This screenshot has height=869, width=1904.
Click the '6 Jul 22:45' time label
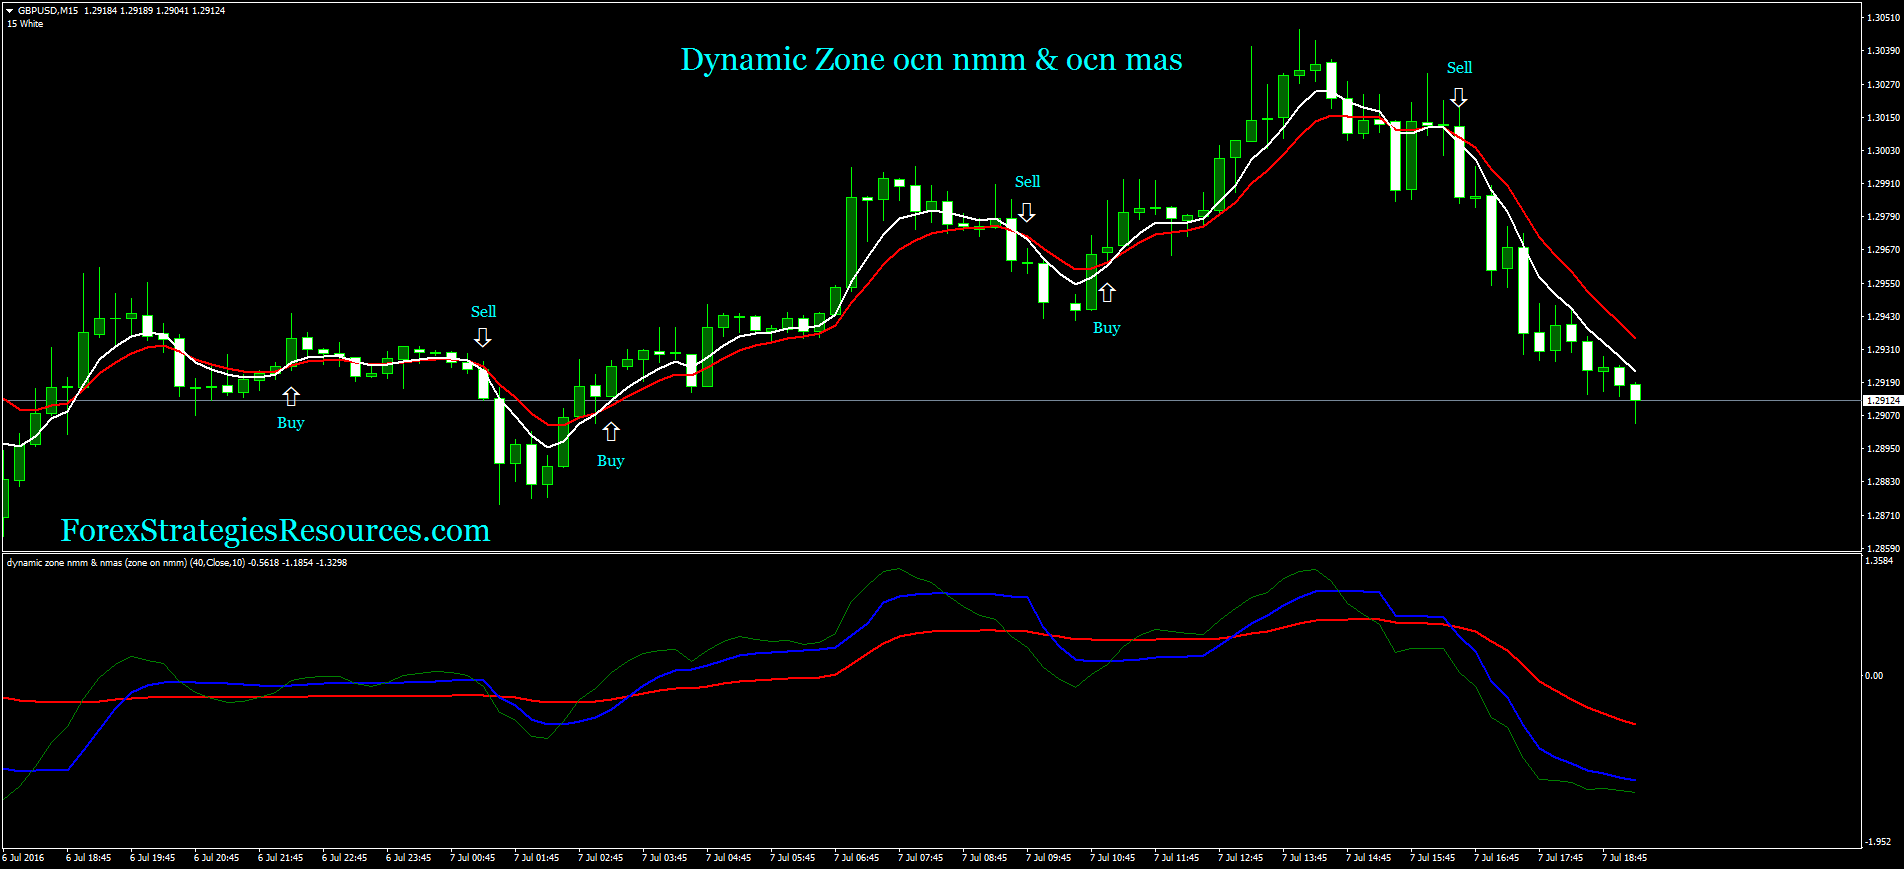[x=344, y=857]
